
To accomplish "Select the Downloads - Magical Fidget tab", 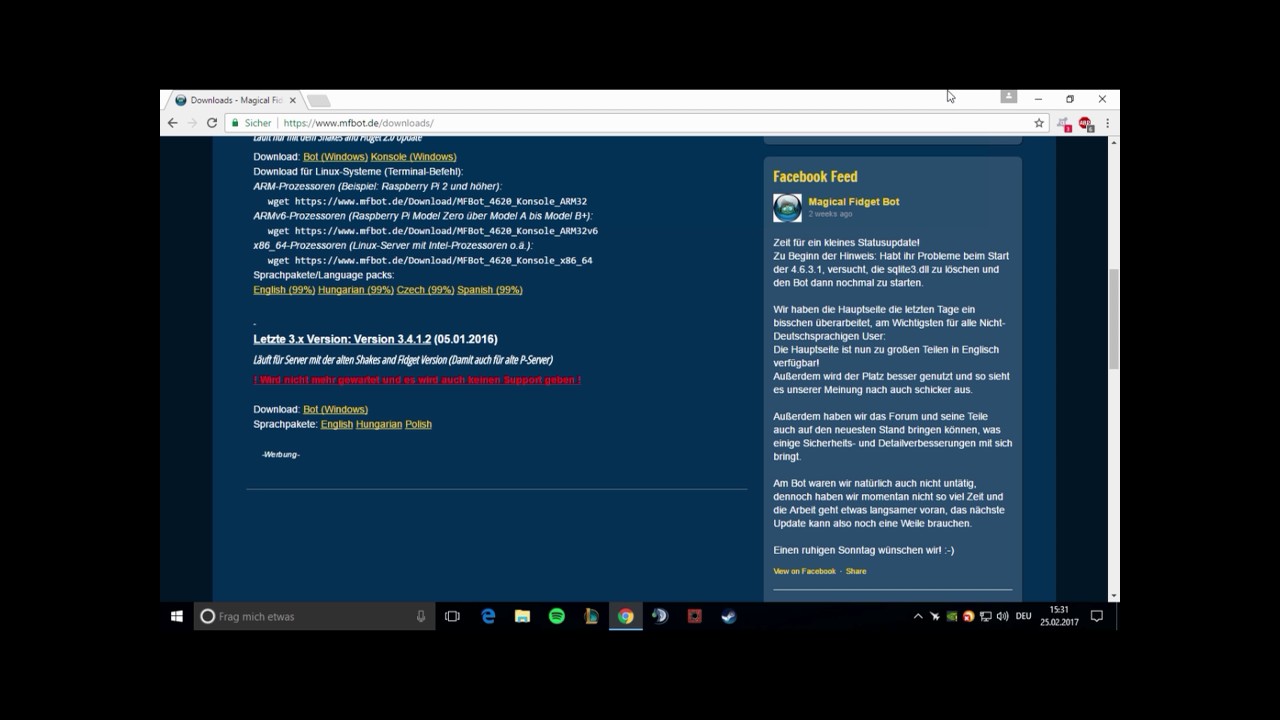I will pos(235,100).
